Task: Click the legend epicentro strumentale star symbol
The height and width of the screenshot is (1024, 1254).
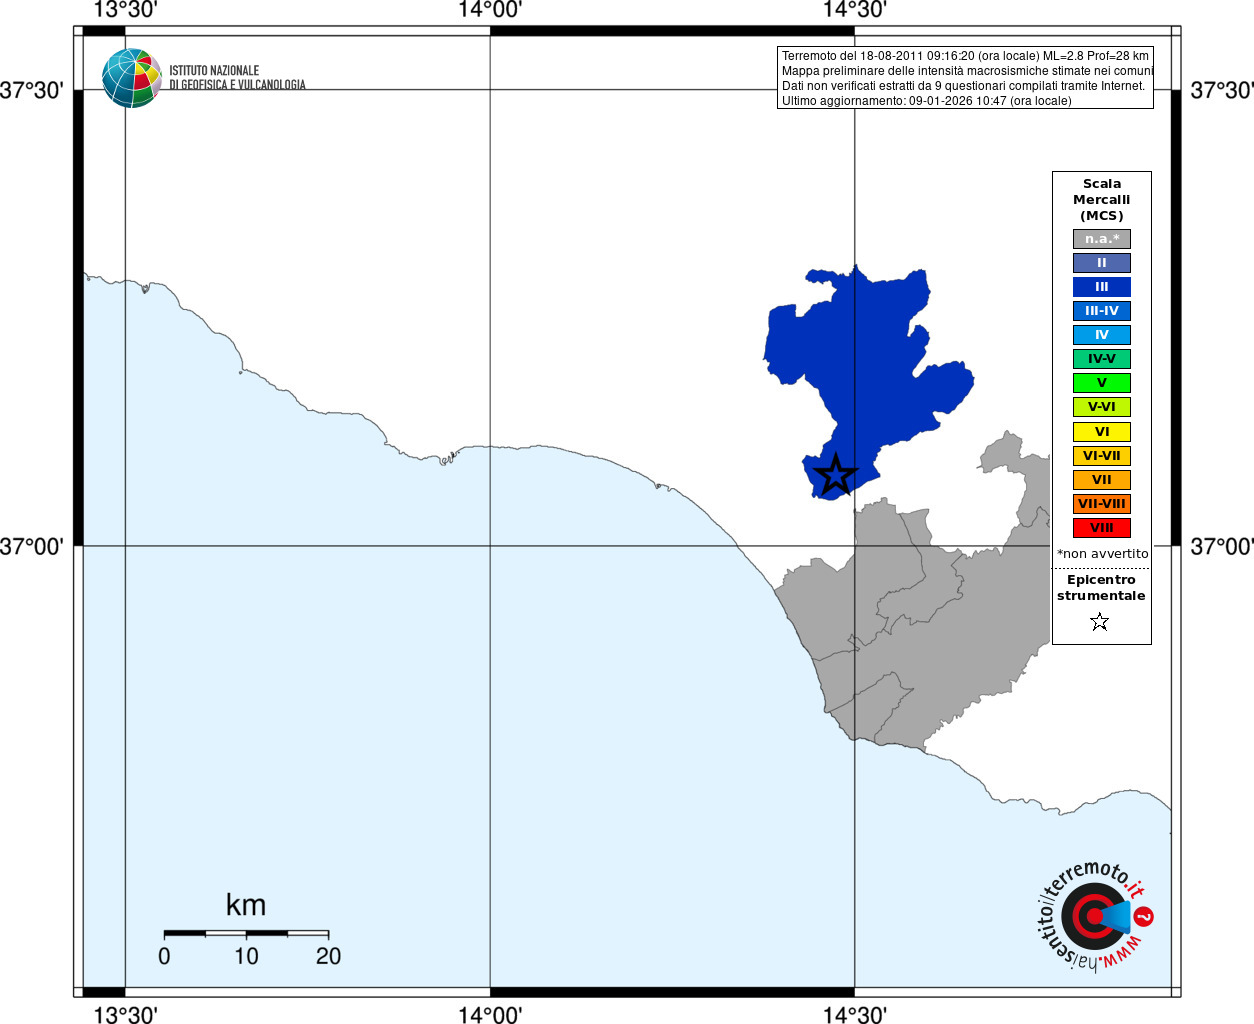Action: [x=1100, y=622]
